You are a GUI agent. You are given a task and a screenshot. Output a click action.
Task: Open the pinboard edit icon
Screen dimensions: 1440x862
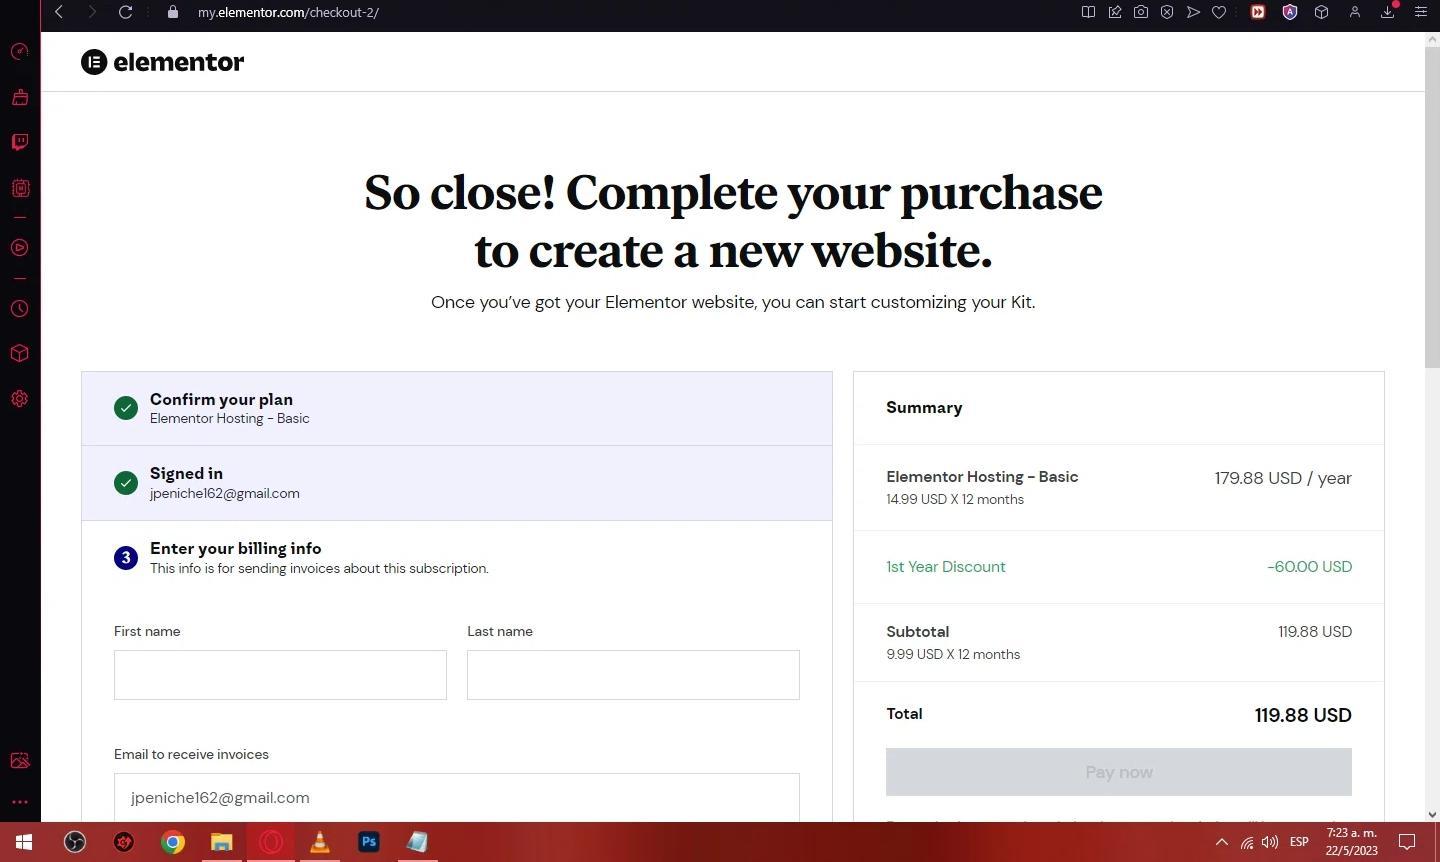tap(1115, 12)
